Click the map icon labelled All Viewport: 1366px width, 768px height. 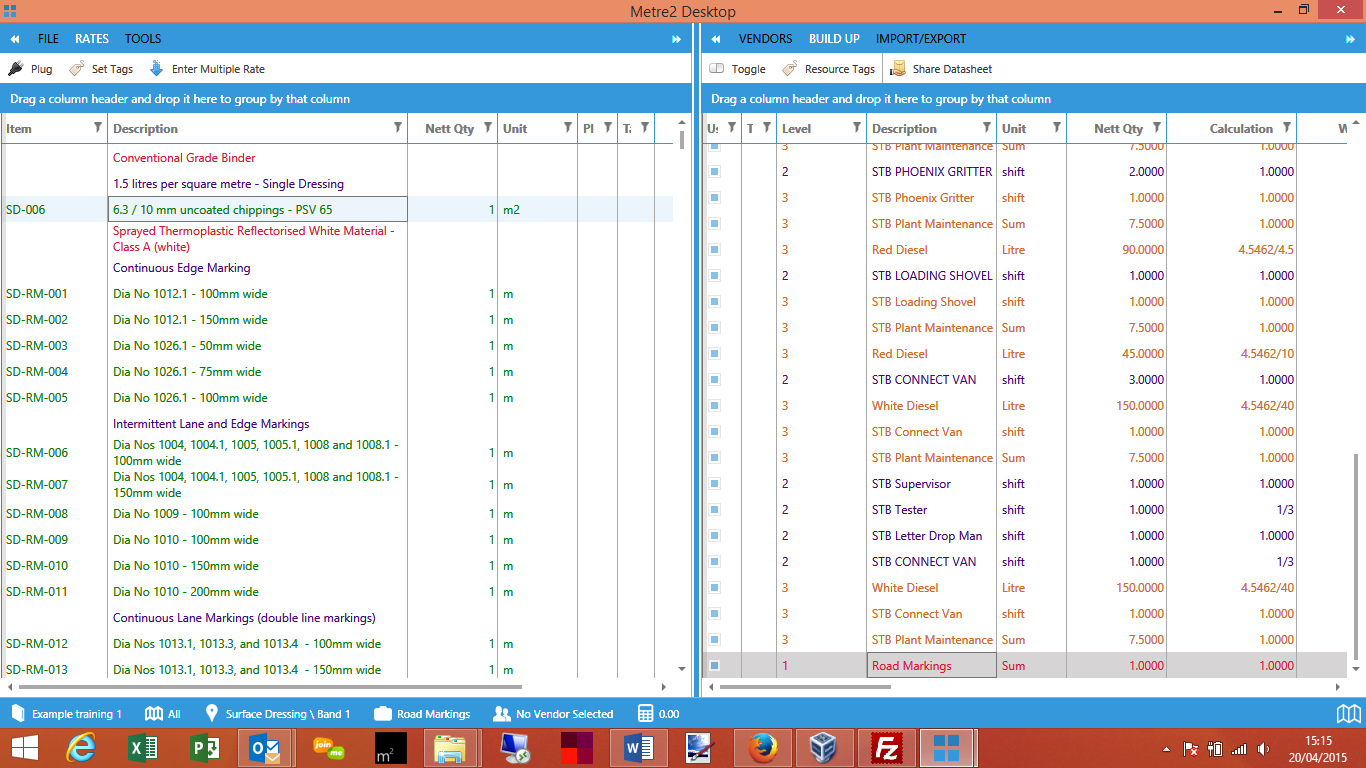click(x=152, y=714)
